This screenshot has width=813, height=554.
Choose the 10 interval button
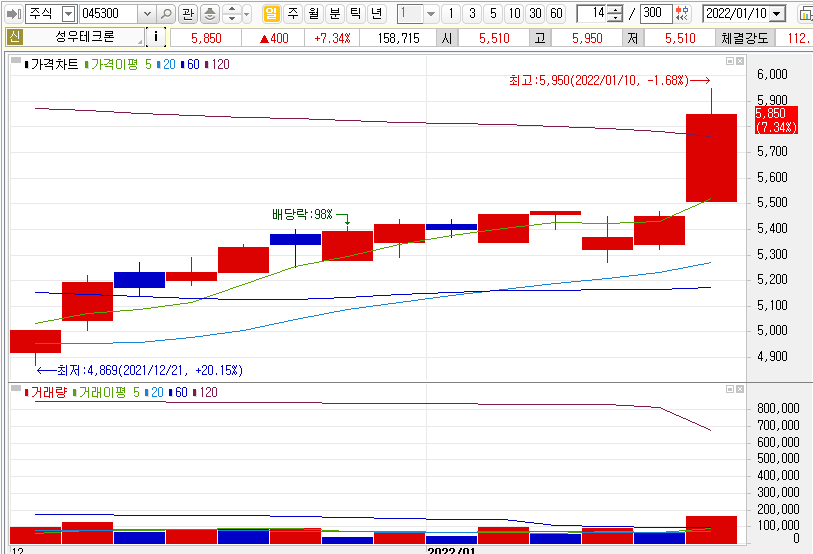click(514, 13)
